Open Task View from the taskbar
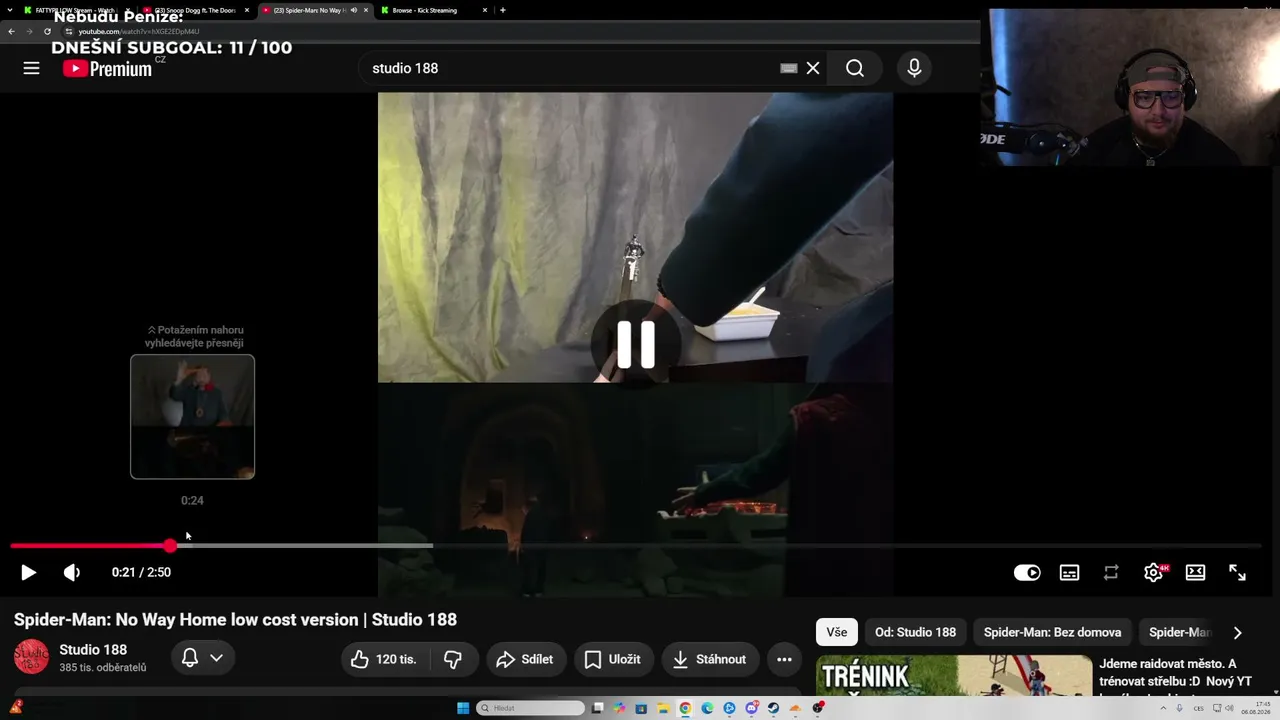Image resolution: width=1280 pixels, height=720 pixels. pos(597,708)
